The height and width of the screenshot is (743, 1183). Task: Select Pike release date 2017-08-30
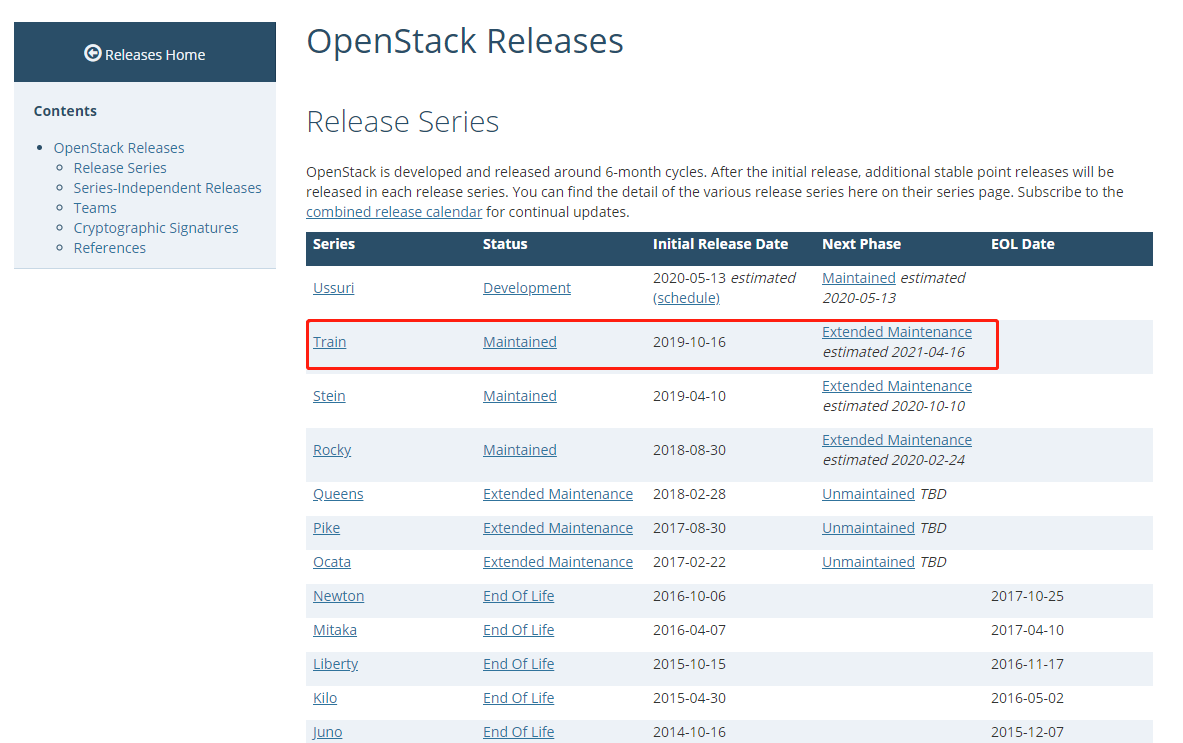[690, 528]
